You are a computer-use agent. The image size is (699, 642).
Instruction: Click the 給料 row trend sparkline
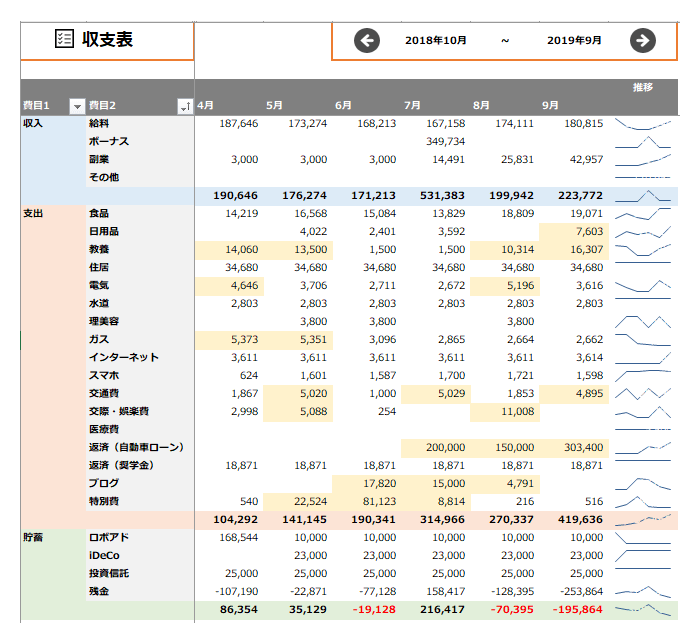point(643,123)
